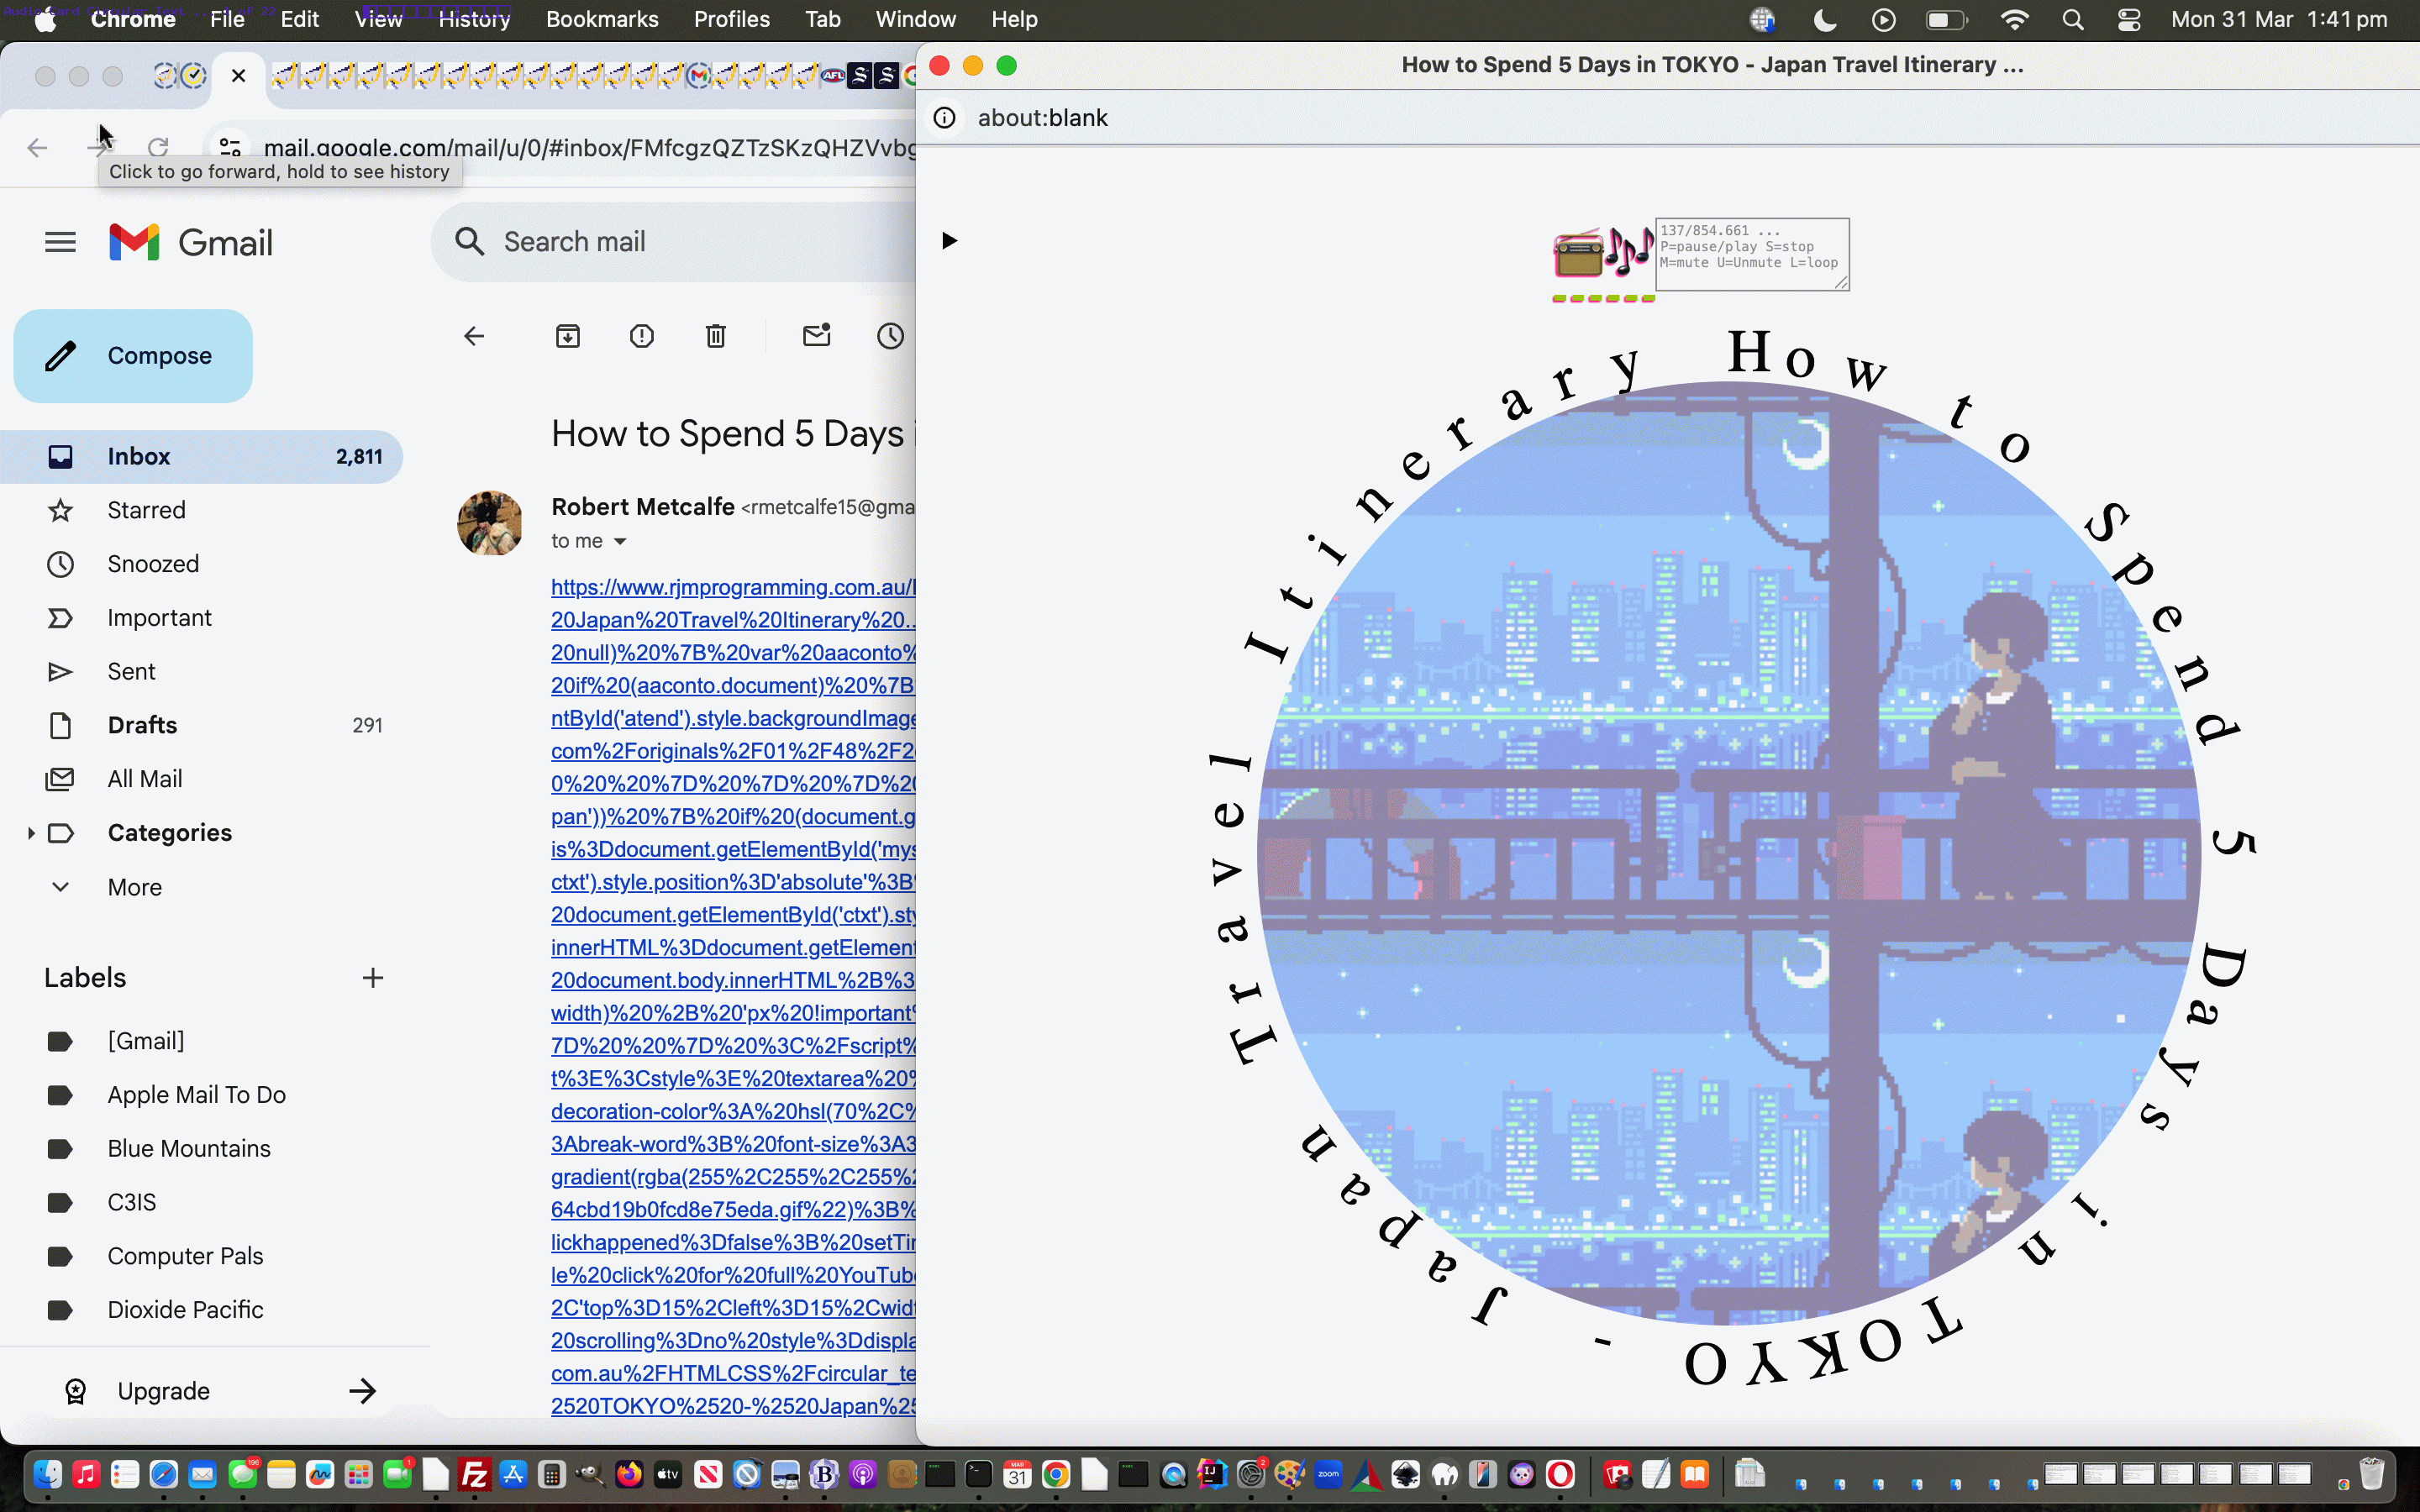
Task: Click Chrome back navigation arrow
Action: (x=37, y=148)
